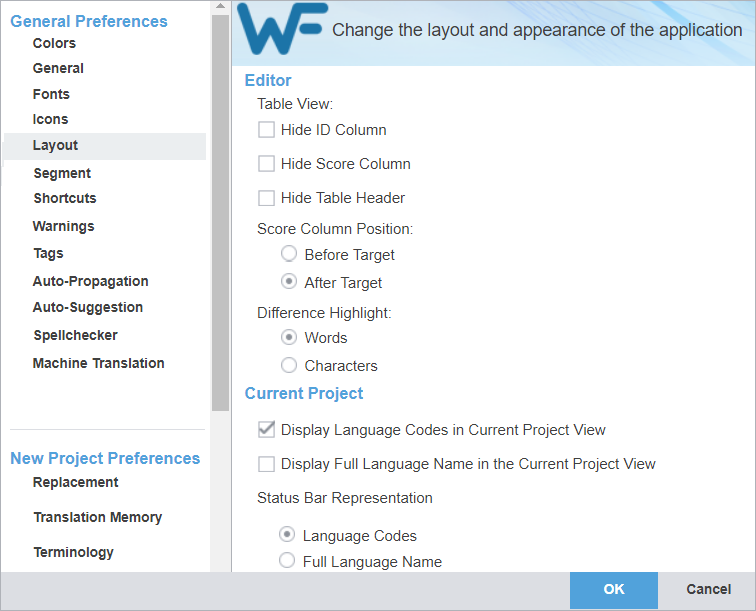Select Before Target score position
Image resolution: width=756 pixels, height=611 pixels.
click(x=289, y=255)
